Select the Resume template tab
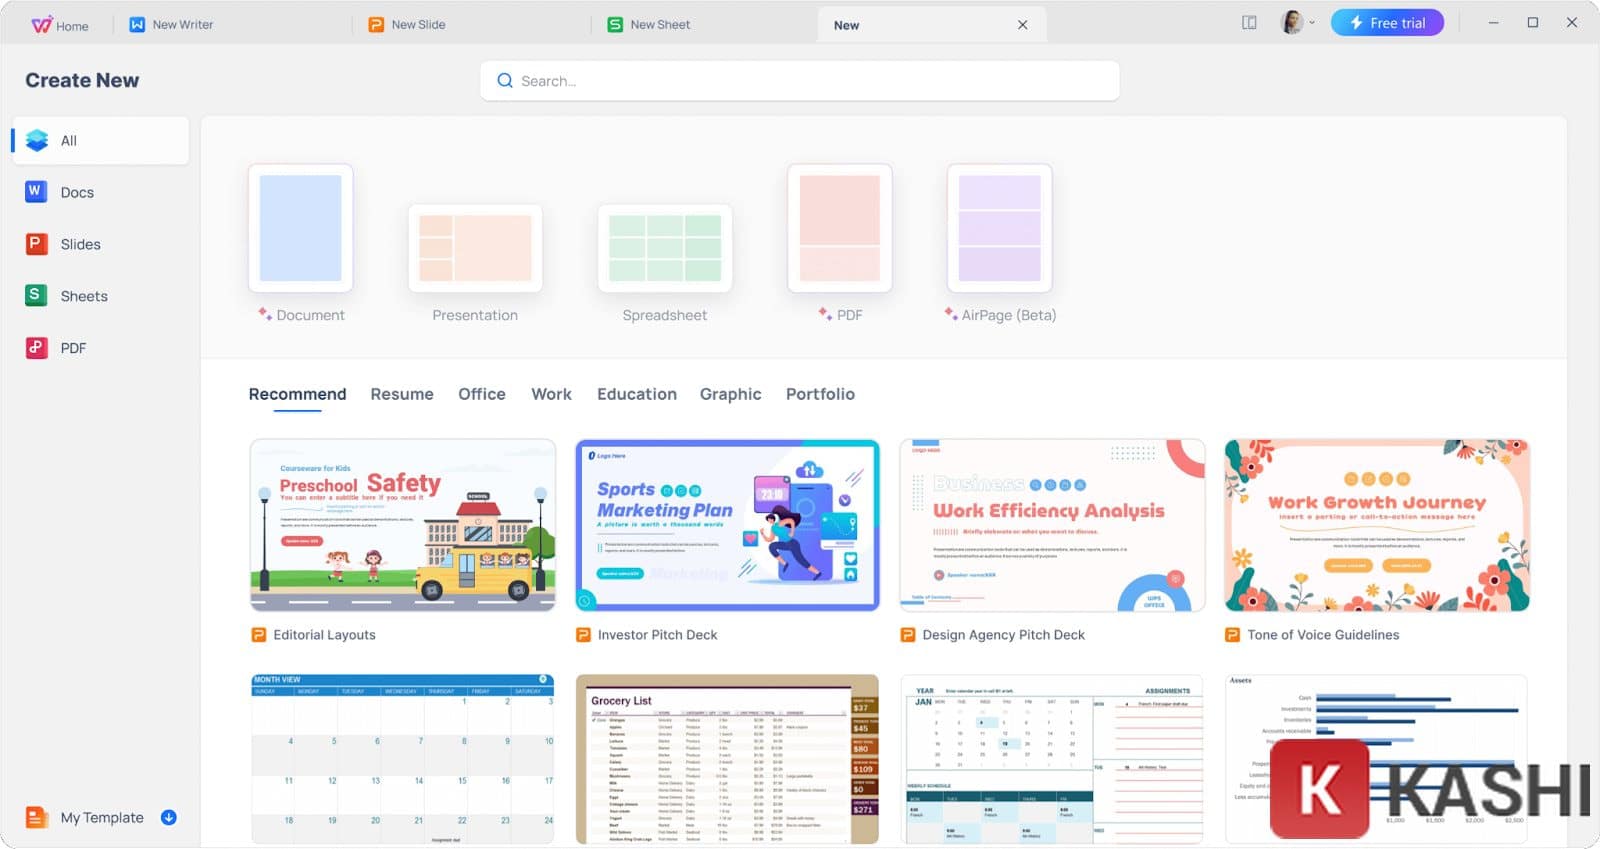Image resolution: width=1600 pixels, height=849 pixels. point(402,394)
